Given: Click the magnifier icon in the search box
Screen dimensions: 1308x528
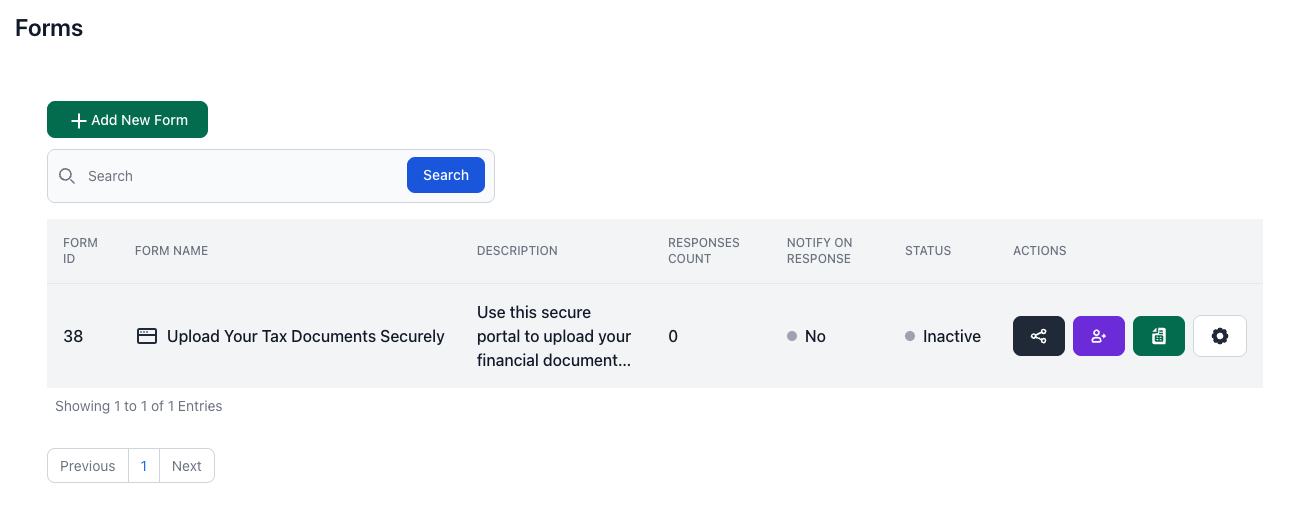Looking at the screenshot, I should 67,176.
